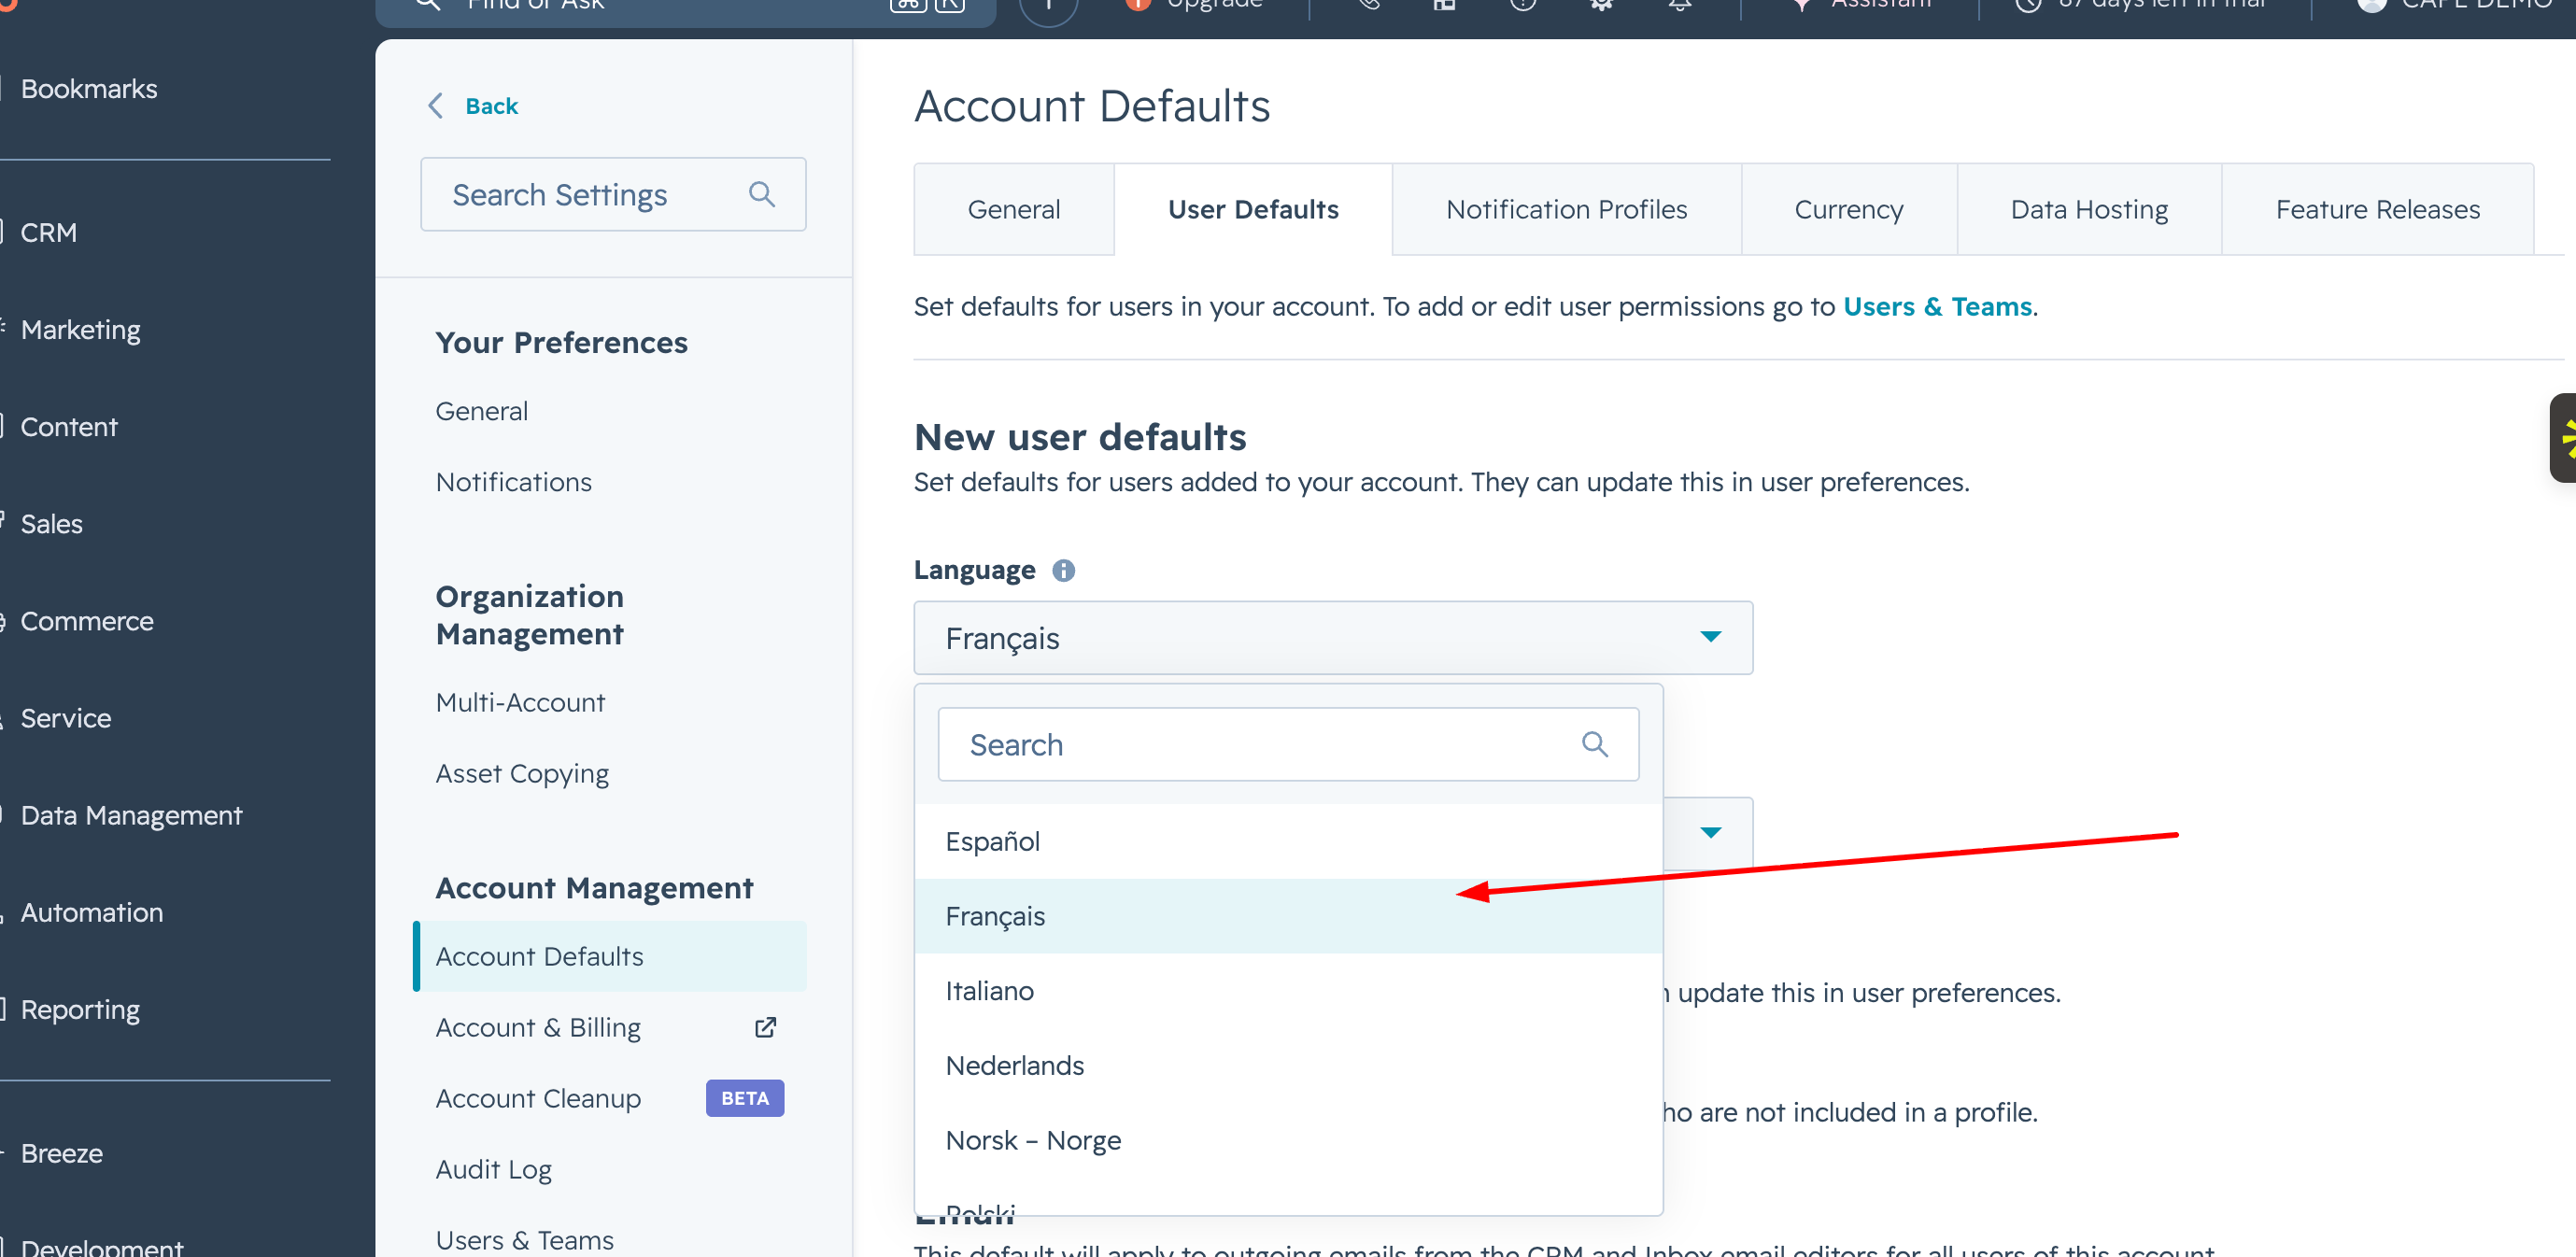This screenshot has width=2576, height=1257.
Task: Open Audit Log in sidebar
Action: [493, 1169]
